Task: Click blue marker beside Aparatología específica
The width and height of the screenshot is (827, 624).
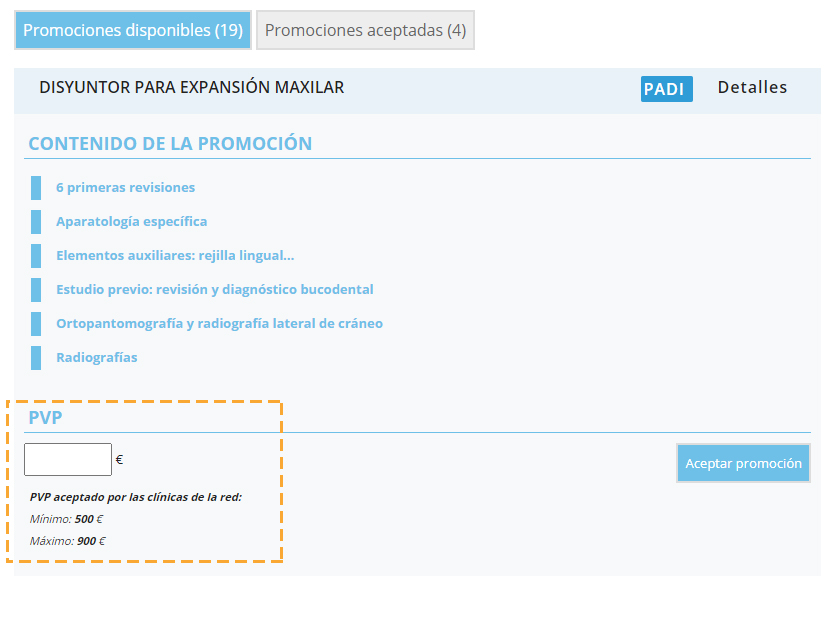Action: click(x=36, y=222)
